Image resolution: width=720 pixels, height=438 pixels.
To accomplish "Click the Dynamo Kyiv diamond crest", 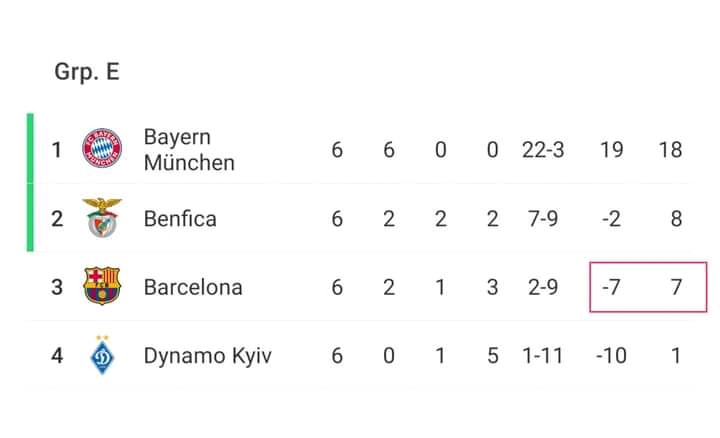I will 102,355.
